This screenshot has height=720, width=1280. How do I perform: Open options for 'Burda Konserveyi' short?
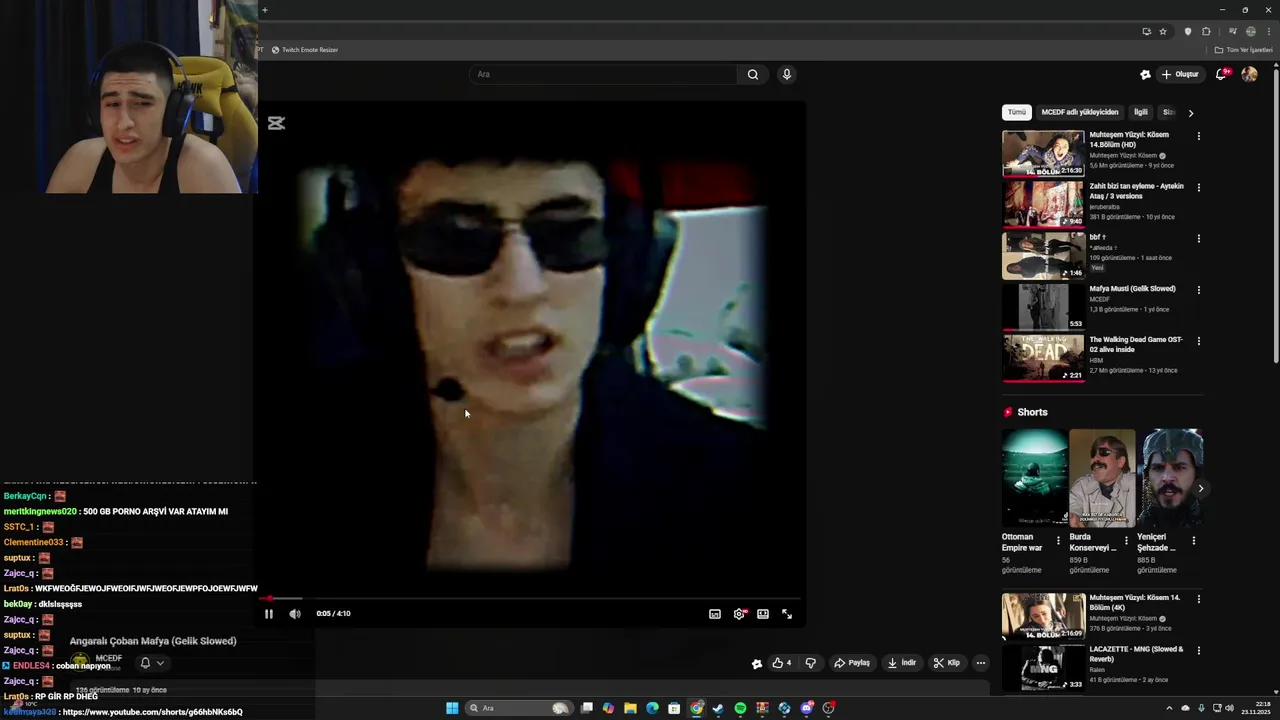pyautogui.click(x=1126, y=541)
